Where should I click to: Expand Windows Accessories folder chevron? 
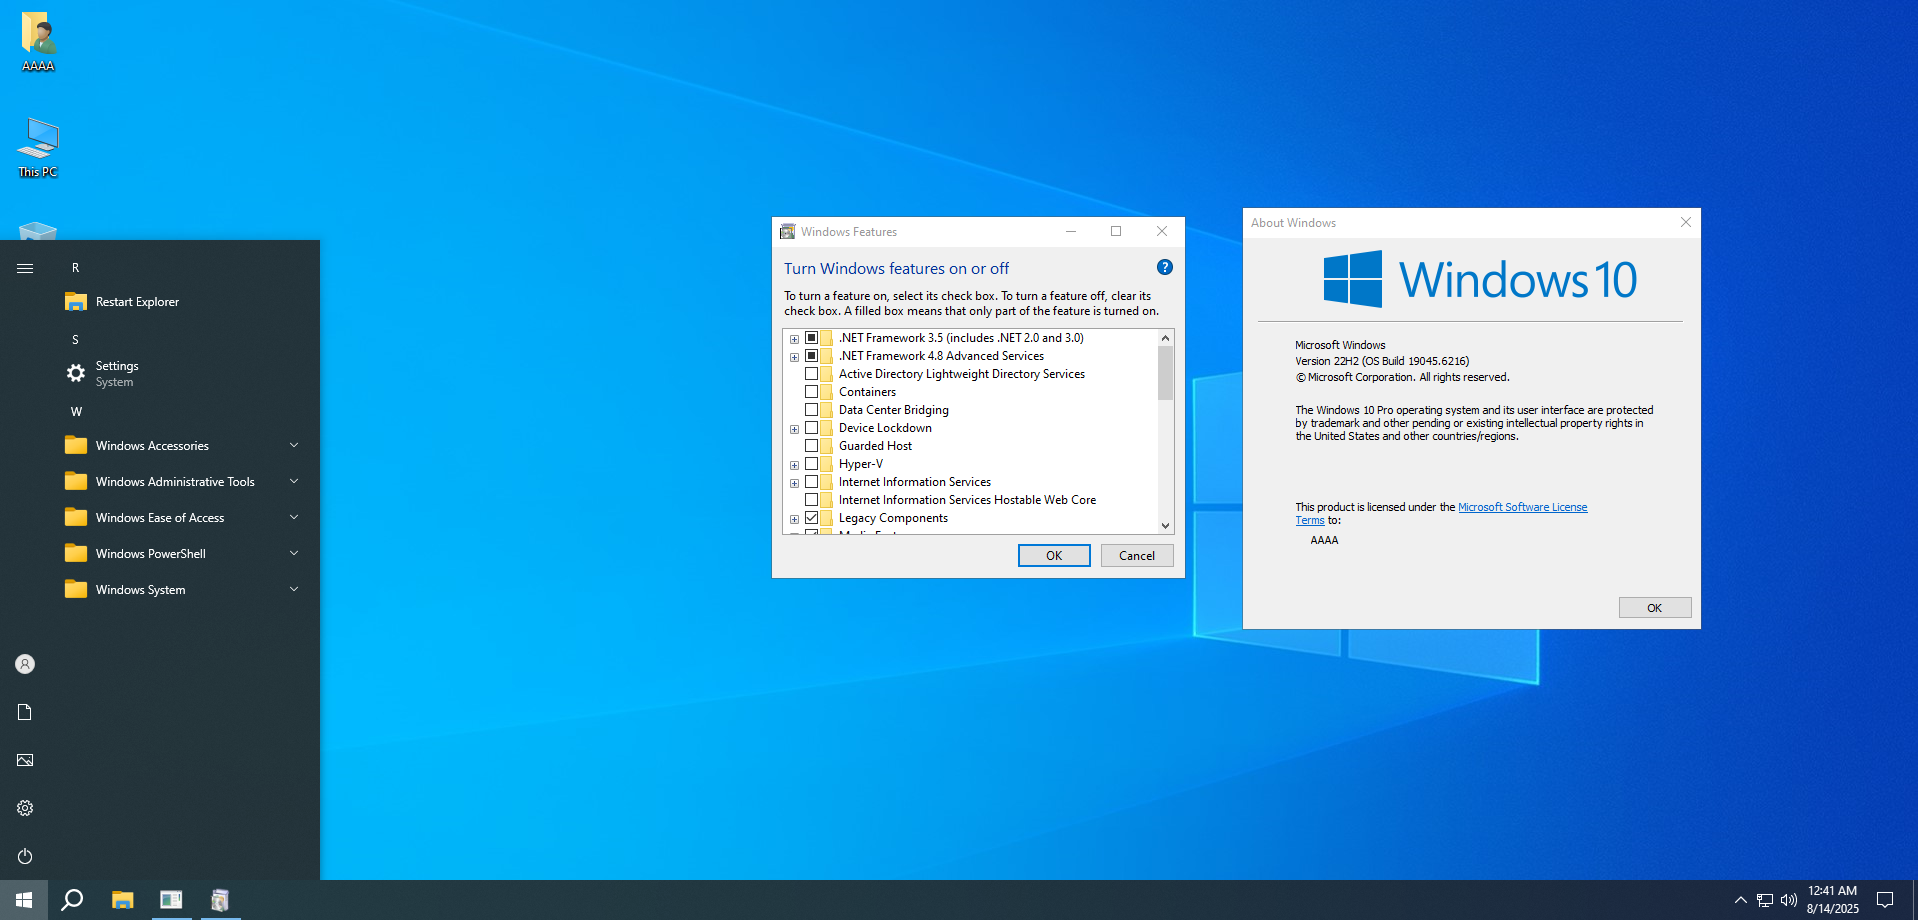(x=294, y=445)
